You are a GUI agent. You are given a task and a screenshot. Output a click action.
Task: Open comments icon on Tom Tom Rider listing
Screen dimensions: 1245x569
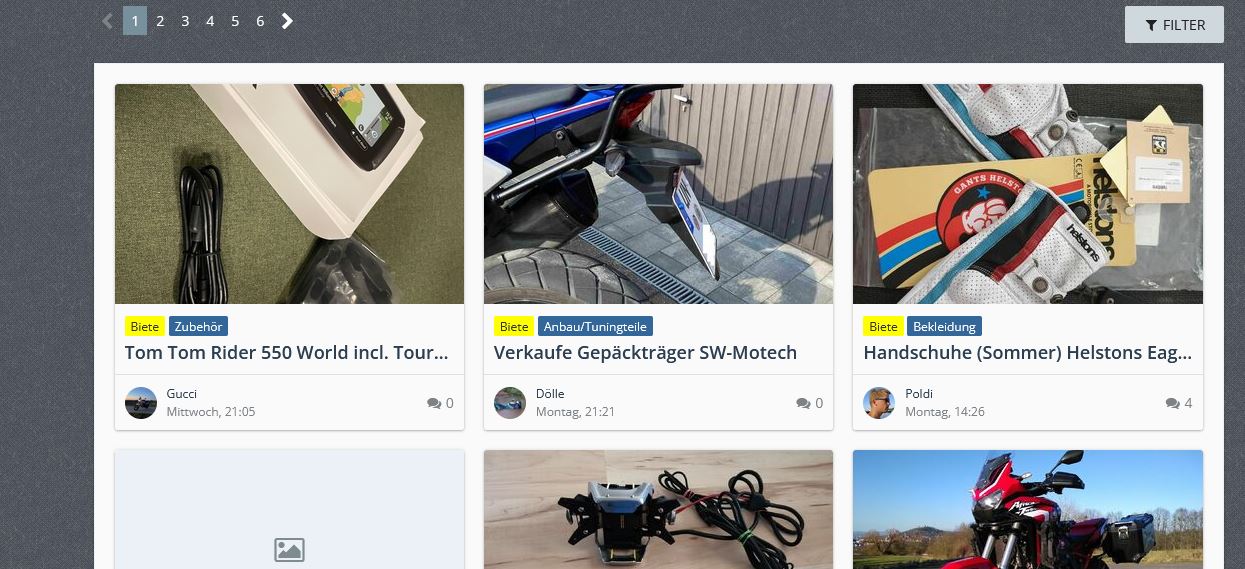434,403
